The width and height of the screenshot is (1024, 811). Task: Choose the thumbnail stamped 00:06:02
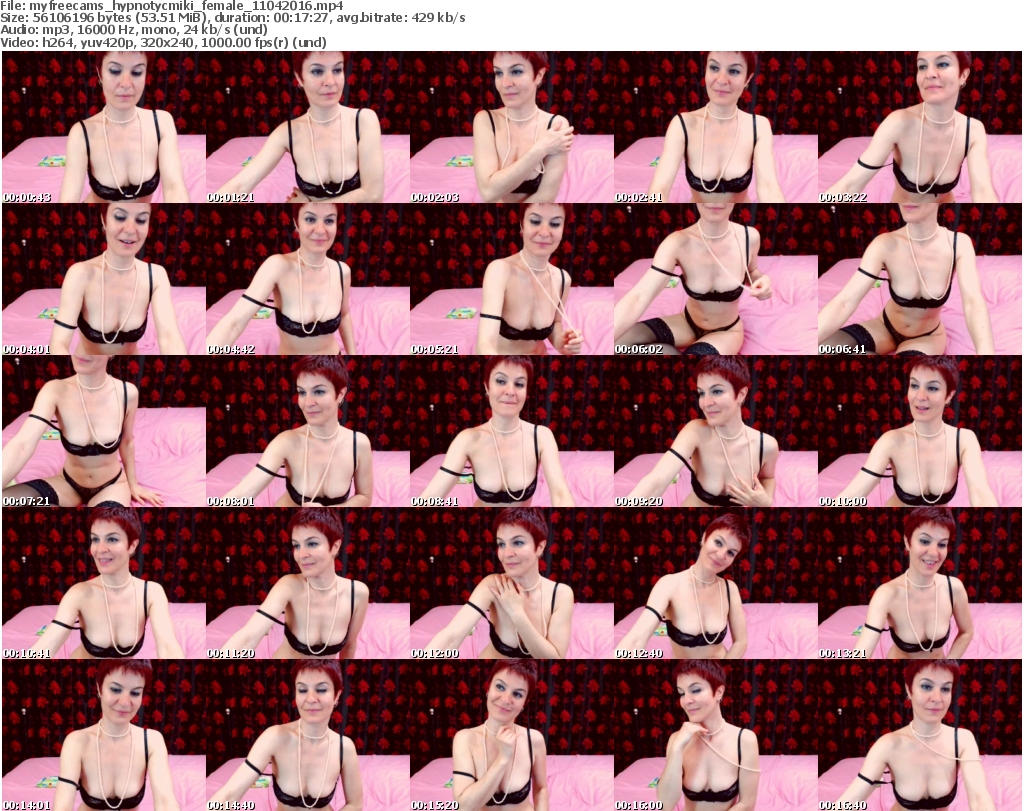(x=716, y=279)
